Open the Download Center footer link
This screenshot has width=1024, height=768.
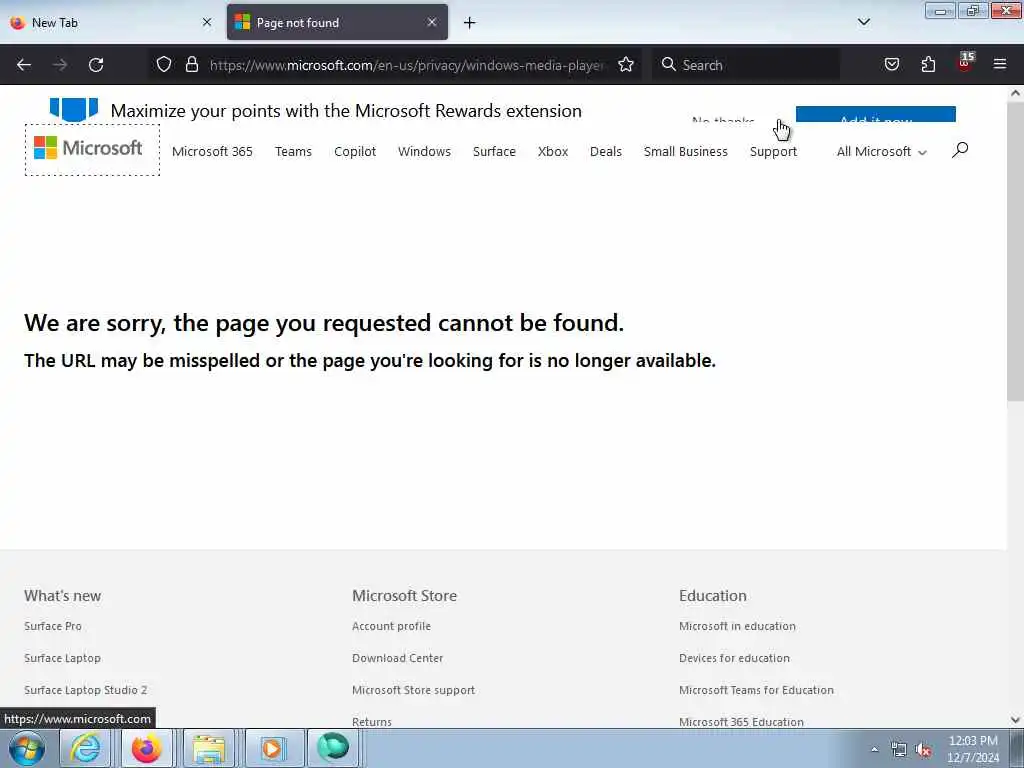(398, 658)
